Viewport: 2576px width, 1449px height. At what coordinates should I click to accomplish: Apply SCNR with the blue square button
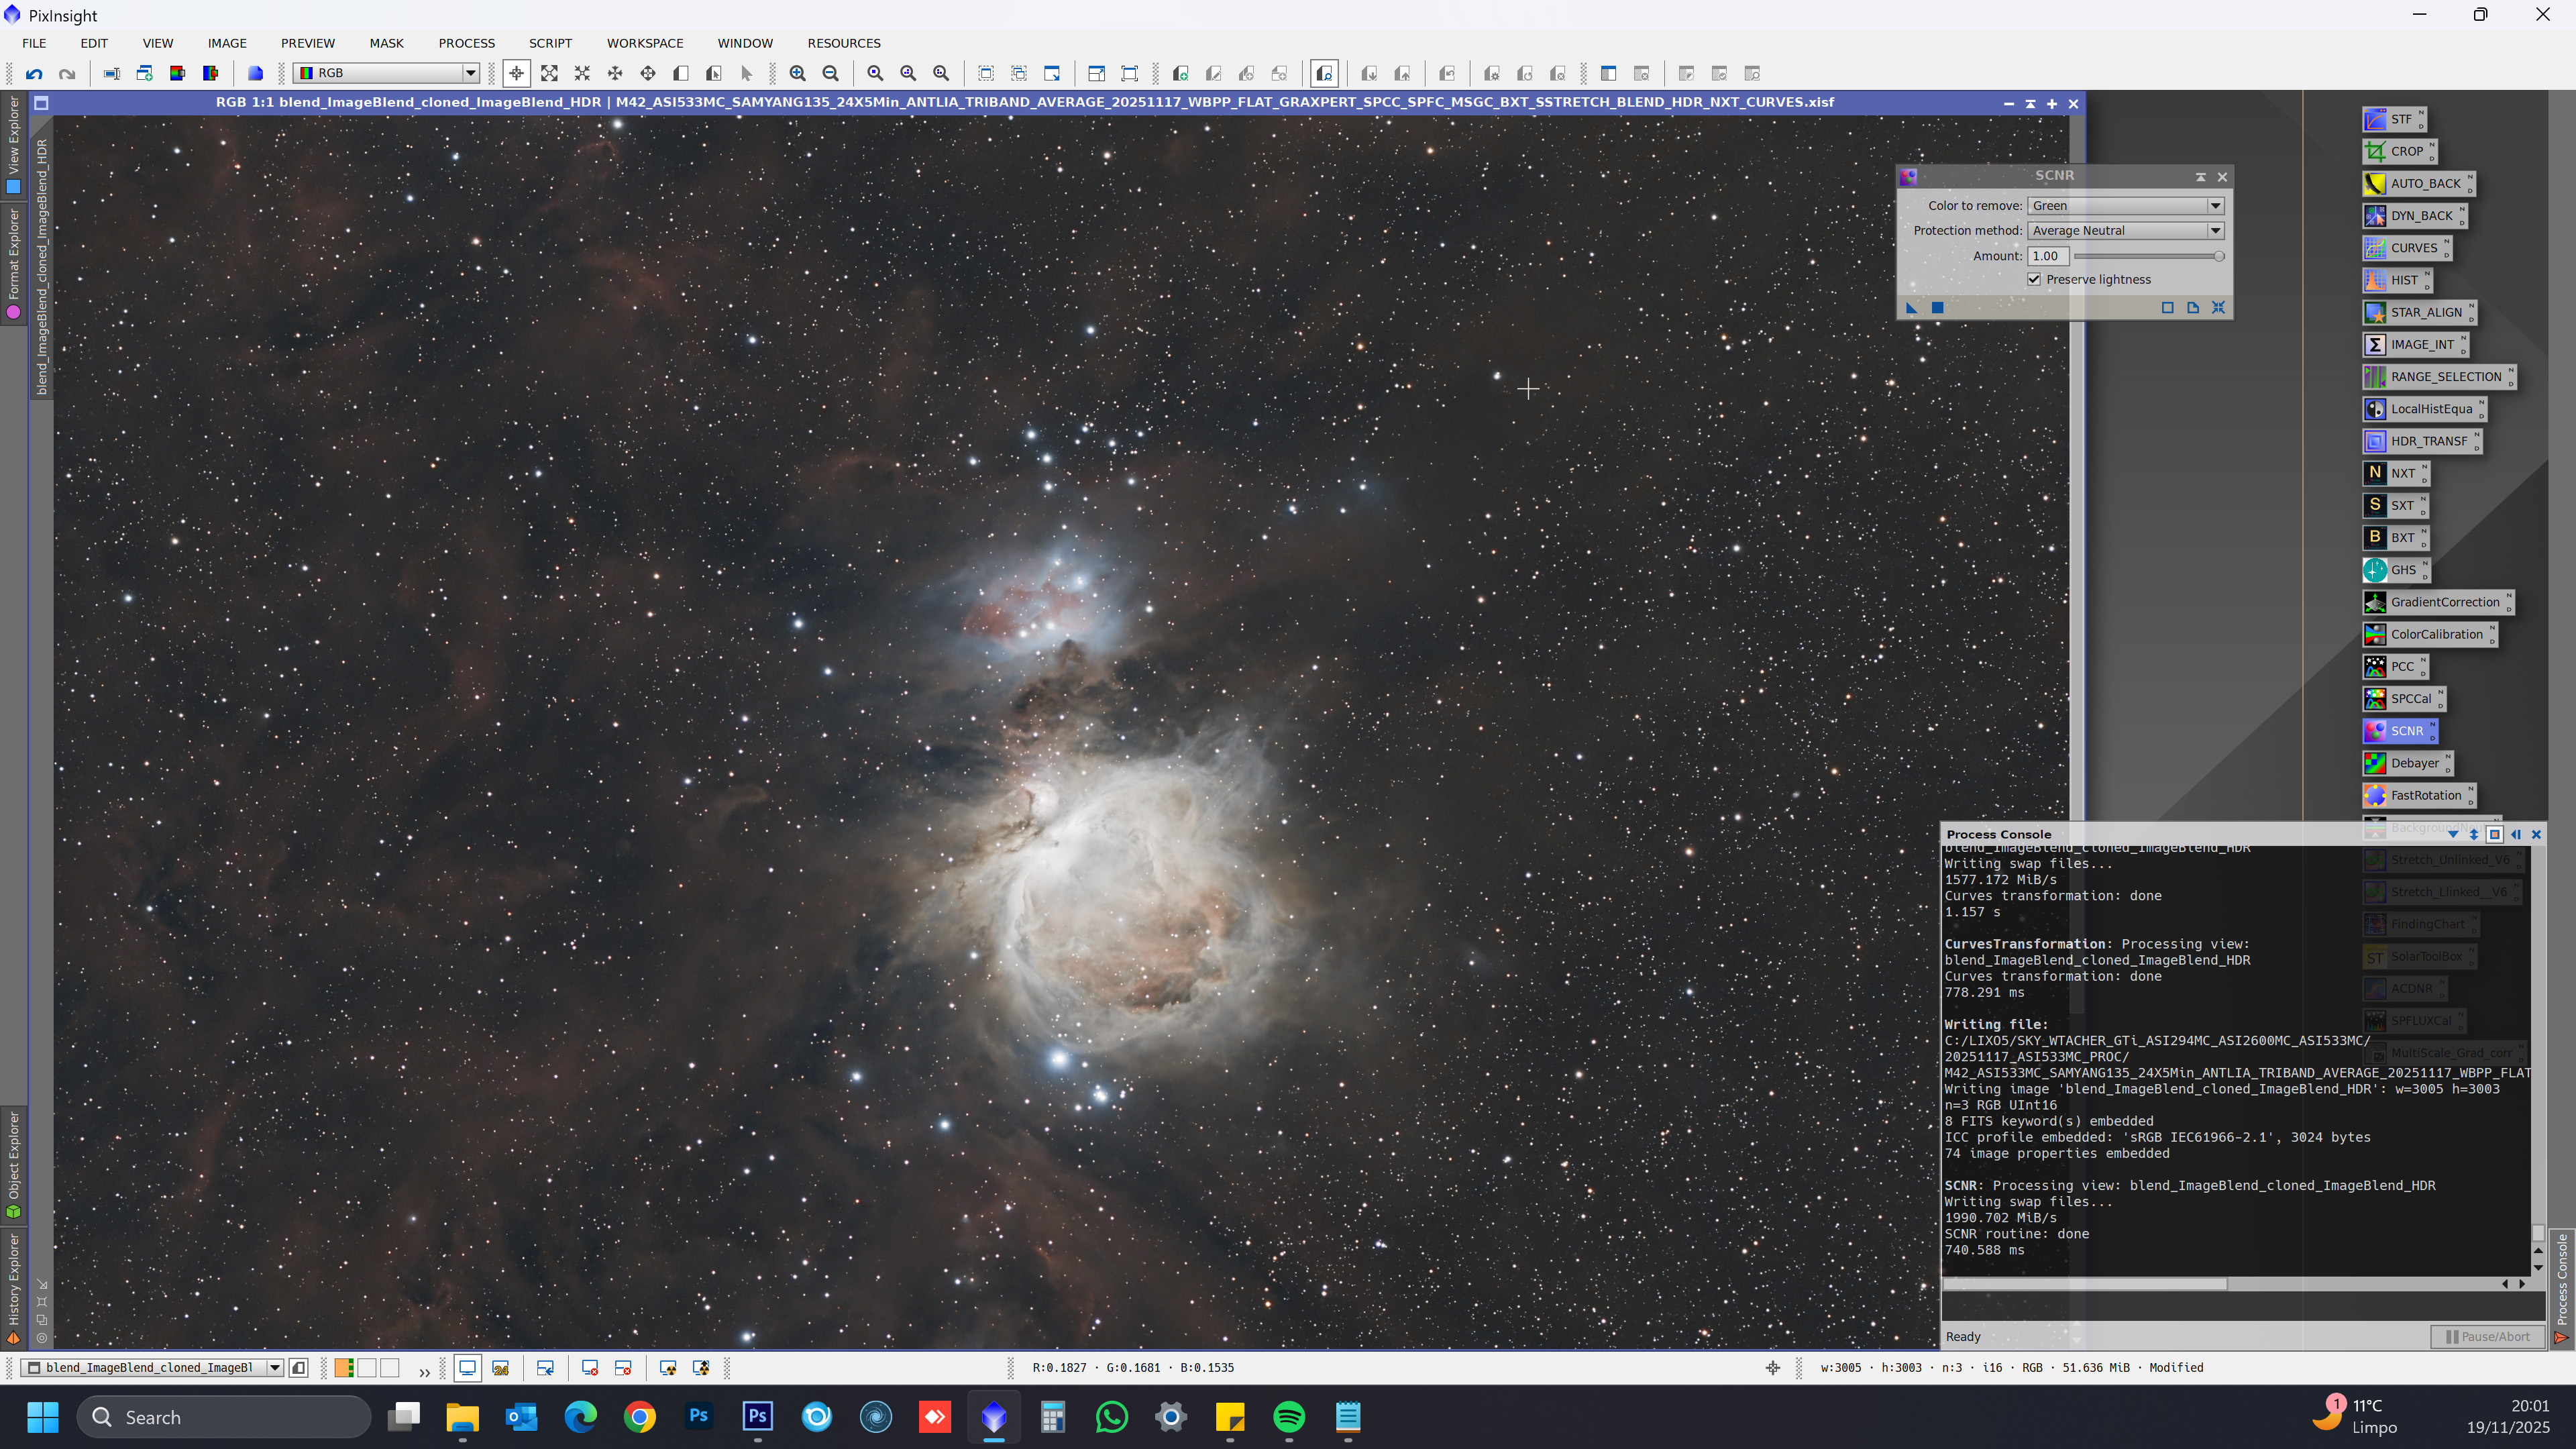click(1937, 308)
